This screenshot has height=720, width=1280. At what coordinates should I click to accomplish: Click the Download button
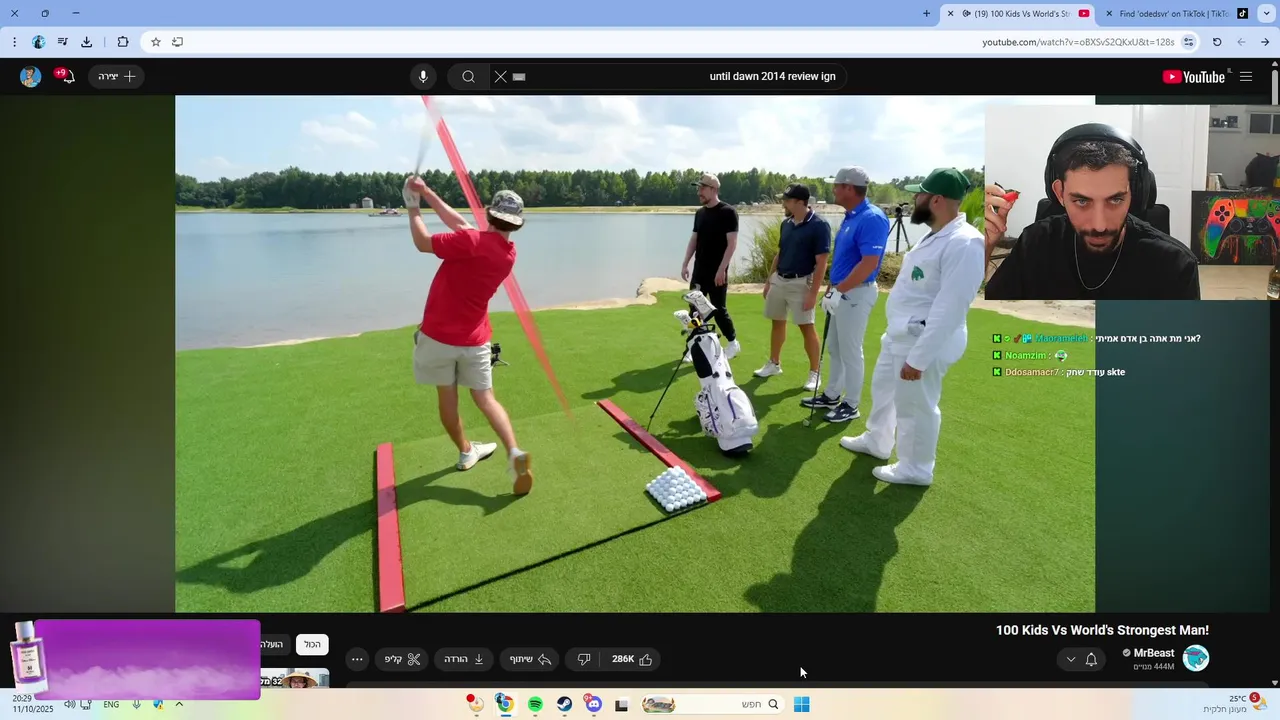click(464, 659)
